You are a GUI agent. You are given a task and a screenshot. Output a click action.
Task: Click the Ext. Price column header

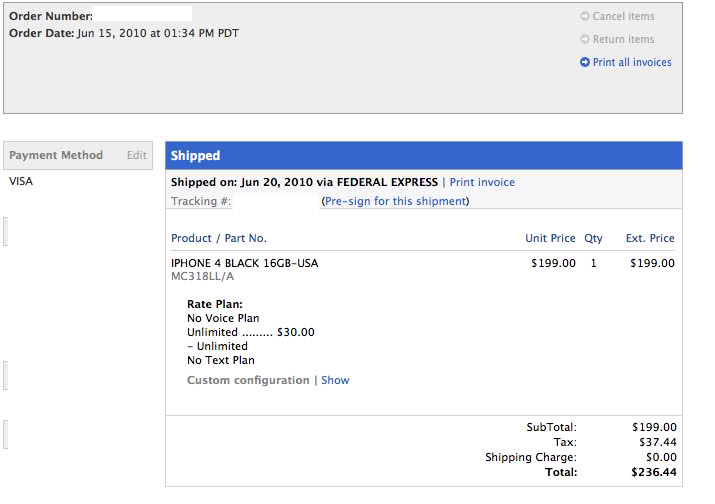[x=650, y=238]
